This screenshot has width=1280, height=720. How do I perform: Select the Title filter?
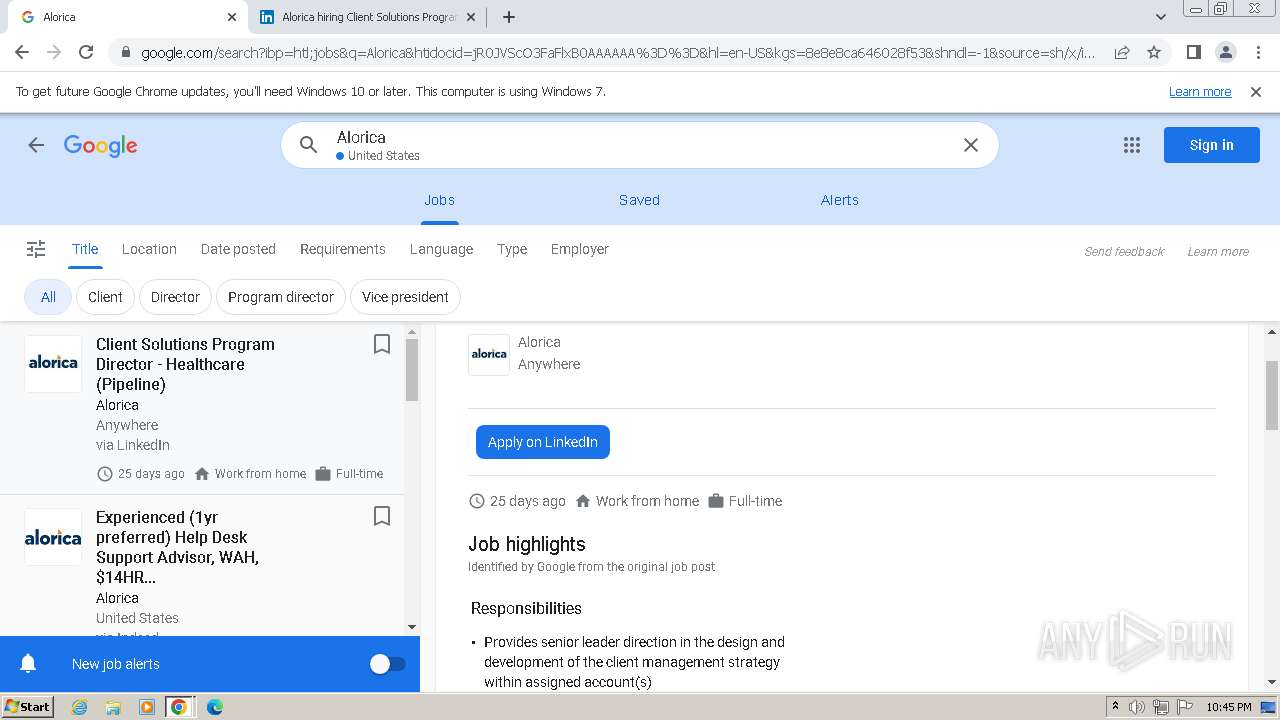(x=85, y=249)
